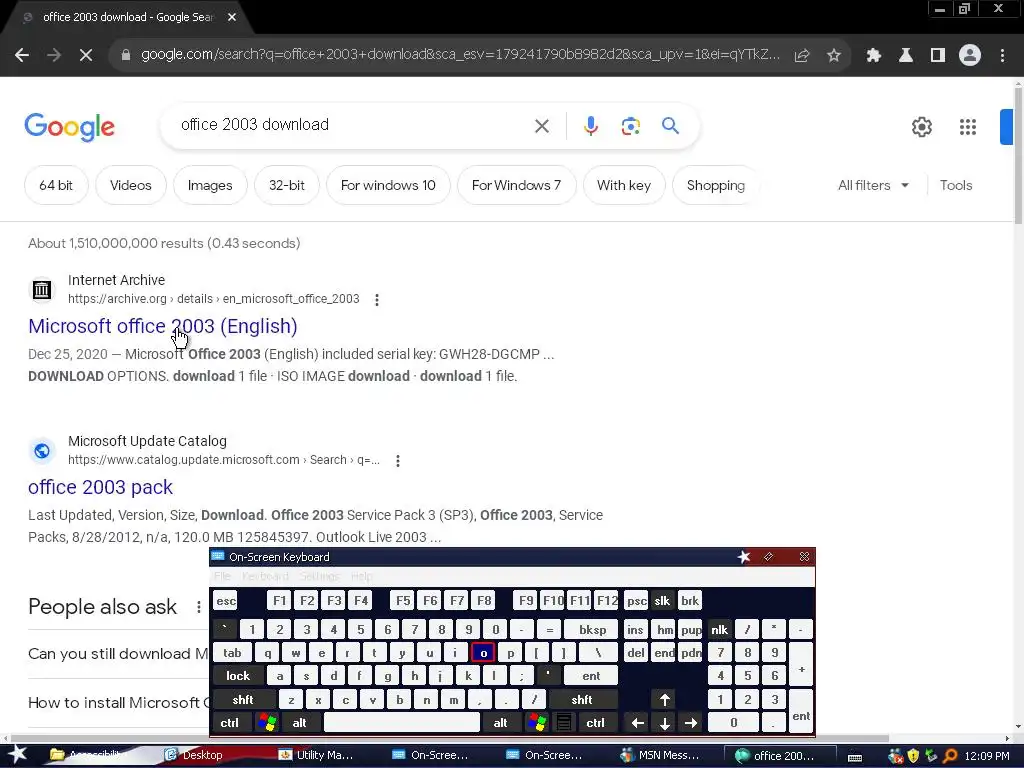Clear the Google search box text
This screenshot has width=1024, height=768.
point(542,125)
